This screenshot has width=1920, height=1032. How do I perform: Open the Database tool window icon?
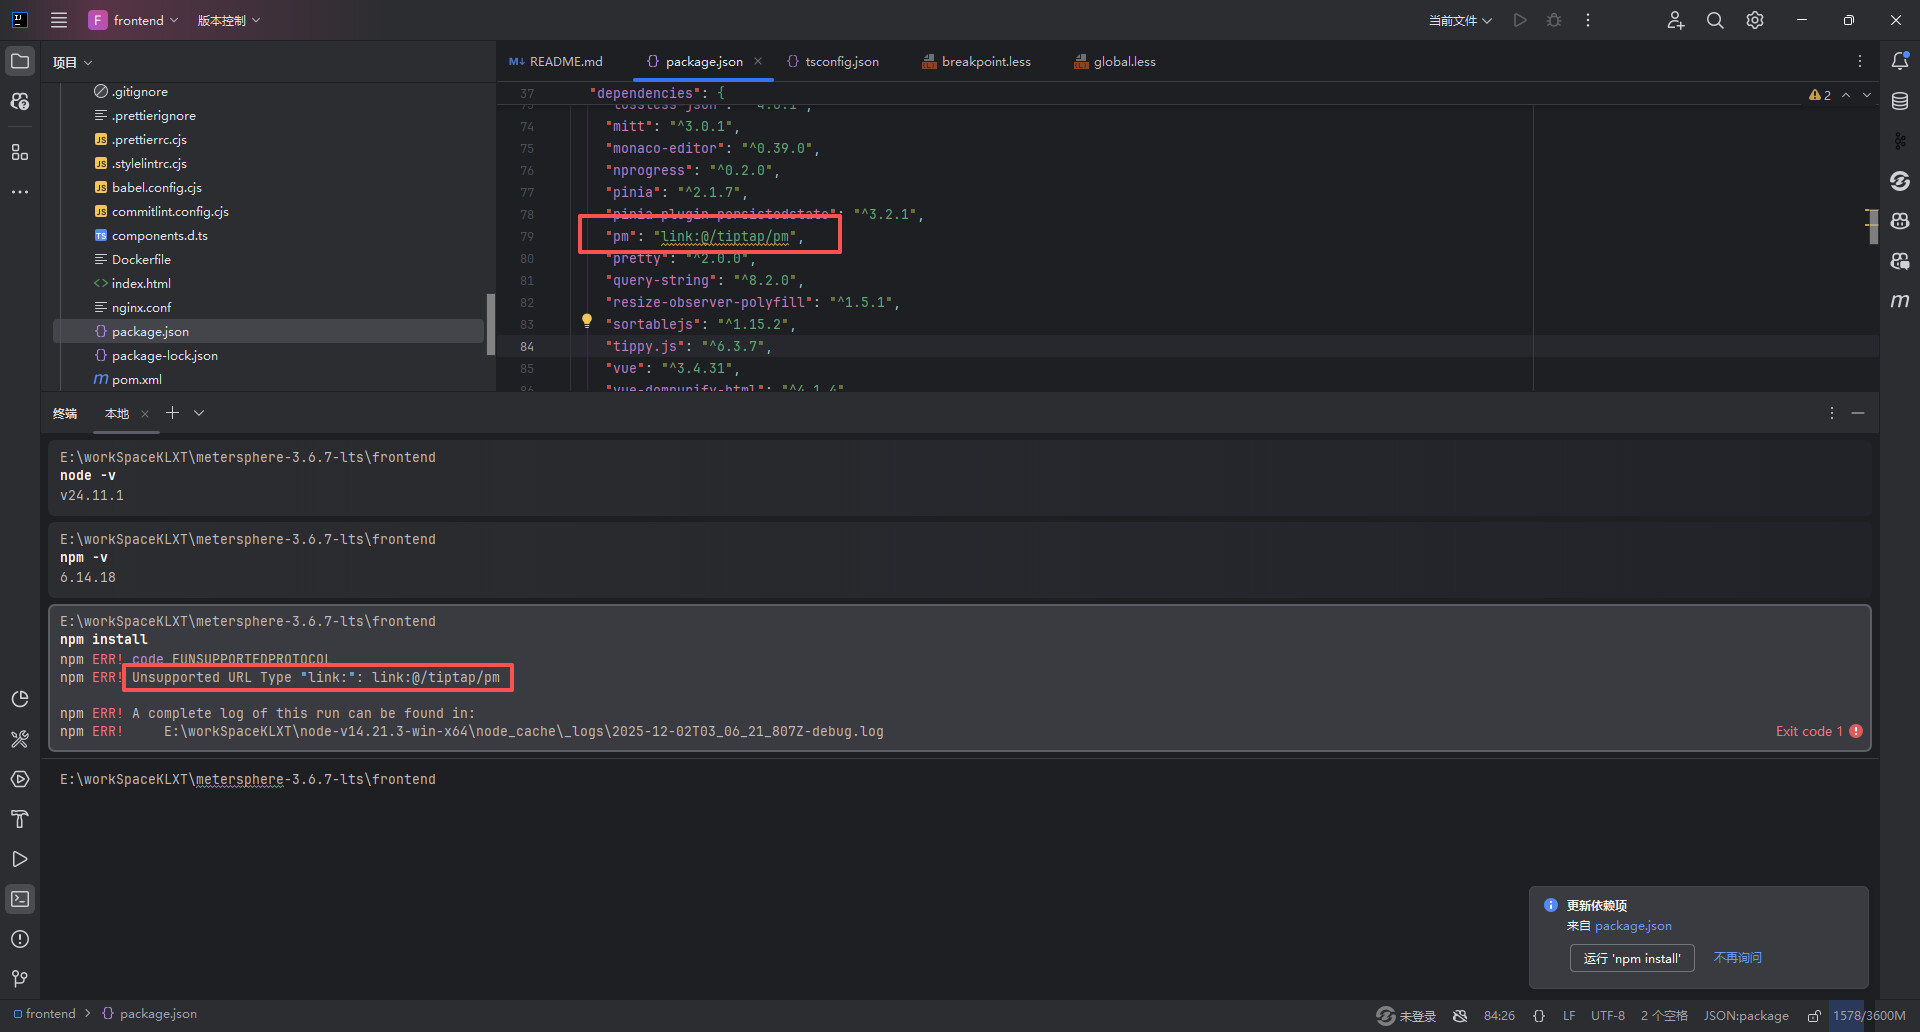tap(1900, 101)
